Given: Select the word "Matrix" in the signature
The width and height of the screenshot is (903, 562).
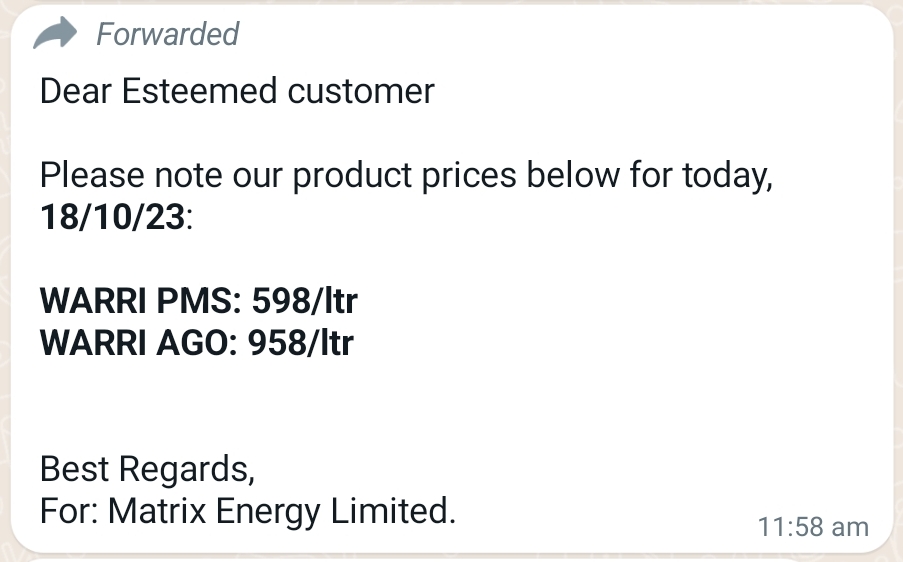Looking at the screenshot, I should [158, 512].
